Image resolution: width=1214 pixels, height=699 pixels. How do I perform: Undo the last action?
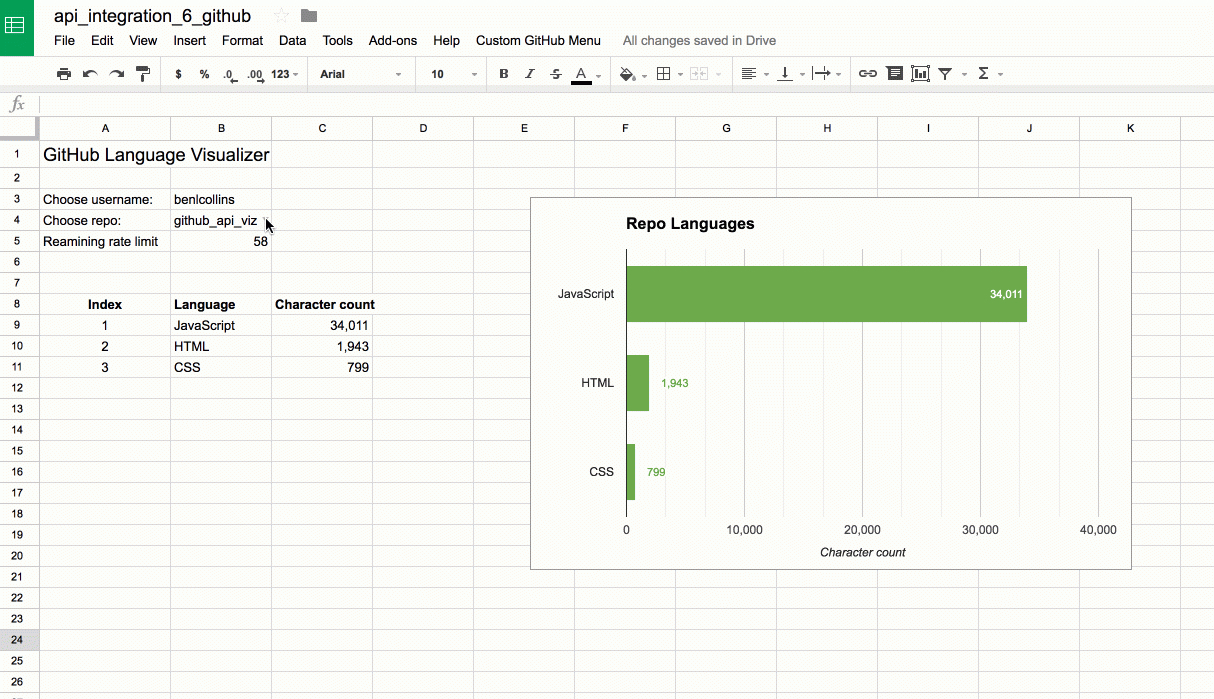[x=89, y=73]
